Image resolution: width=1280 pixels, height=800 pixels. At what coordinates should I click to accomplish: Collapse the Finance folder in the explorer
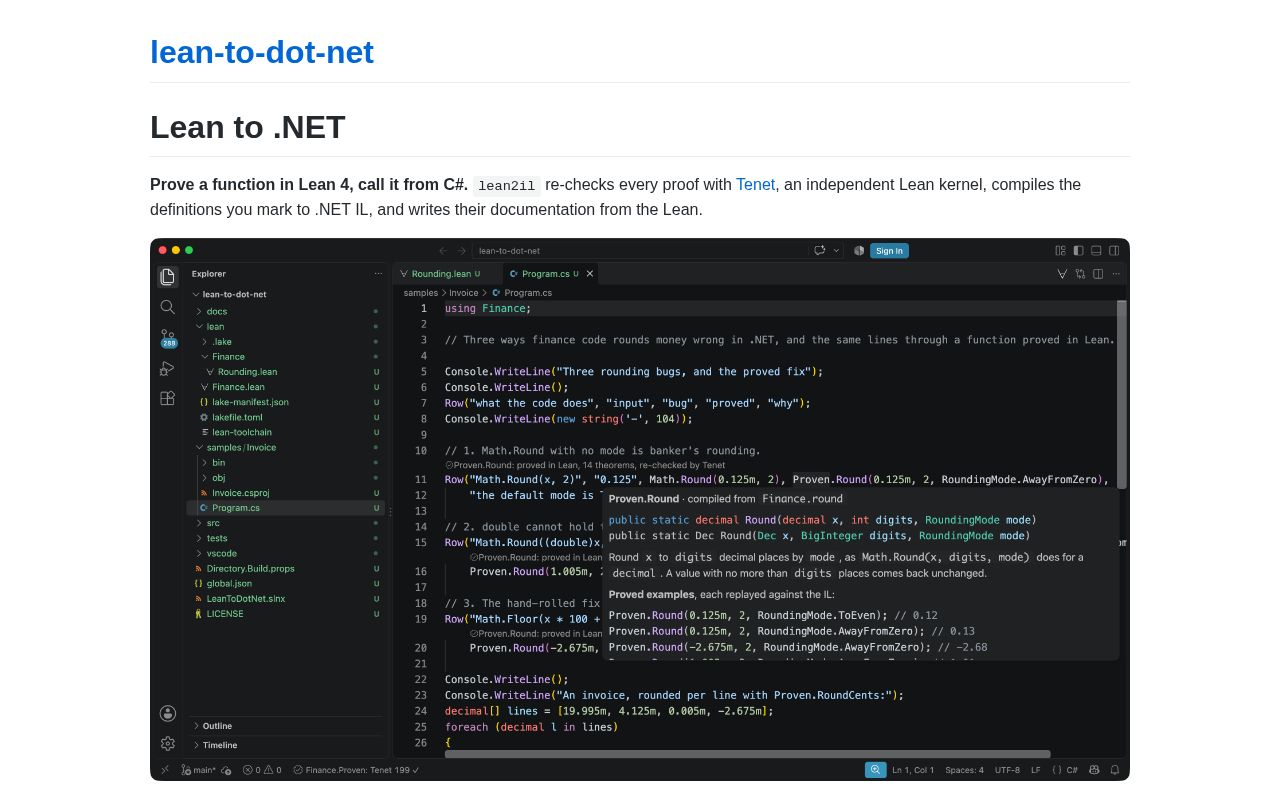coord(286,357)
